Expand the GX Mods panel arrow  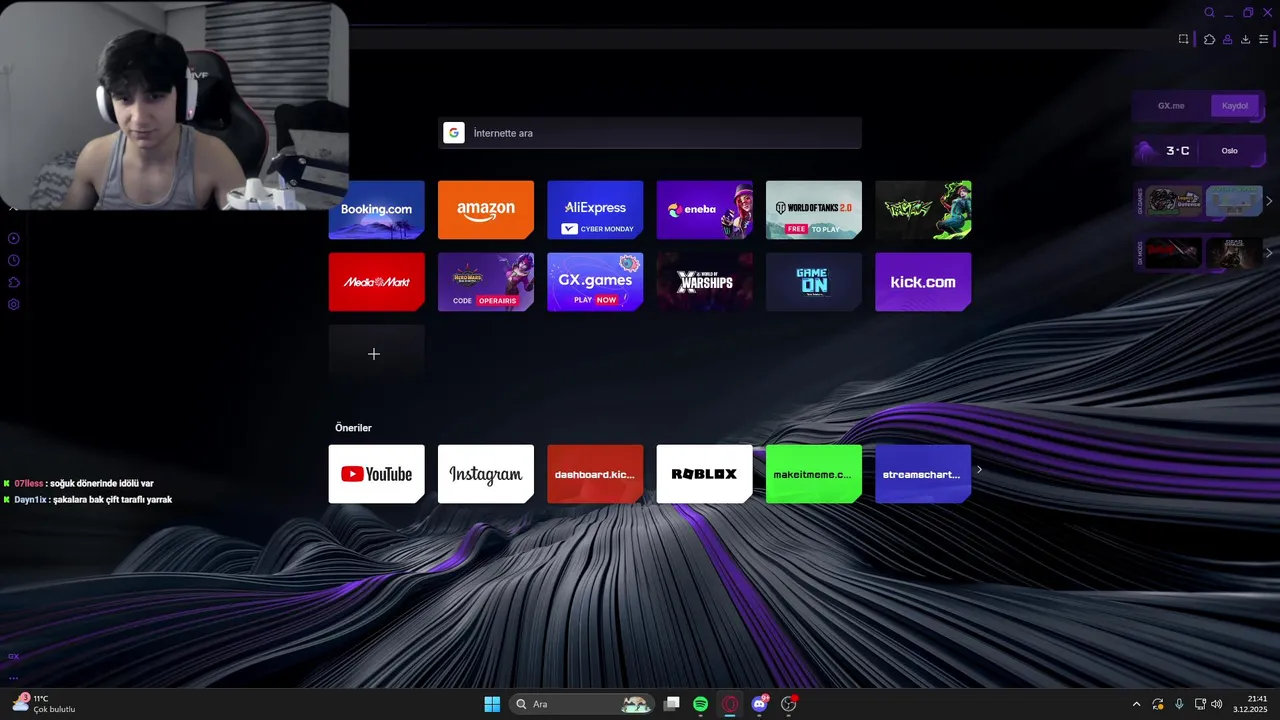(x=1269, y=253)
